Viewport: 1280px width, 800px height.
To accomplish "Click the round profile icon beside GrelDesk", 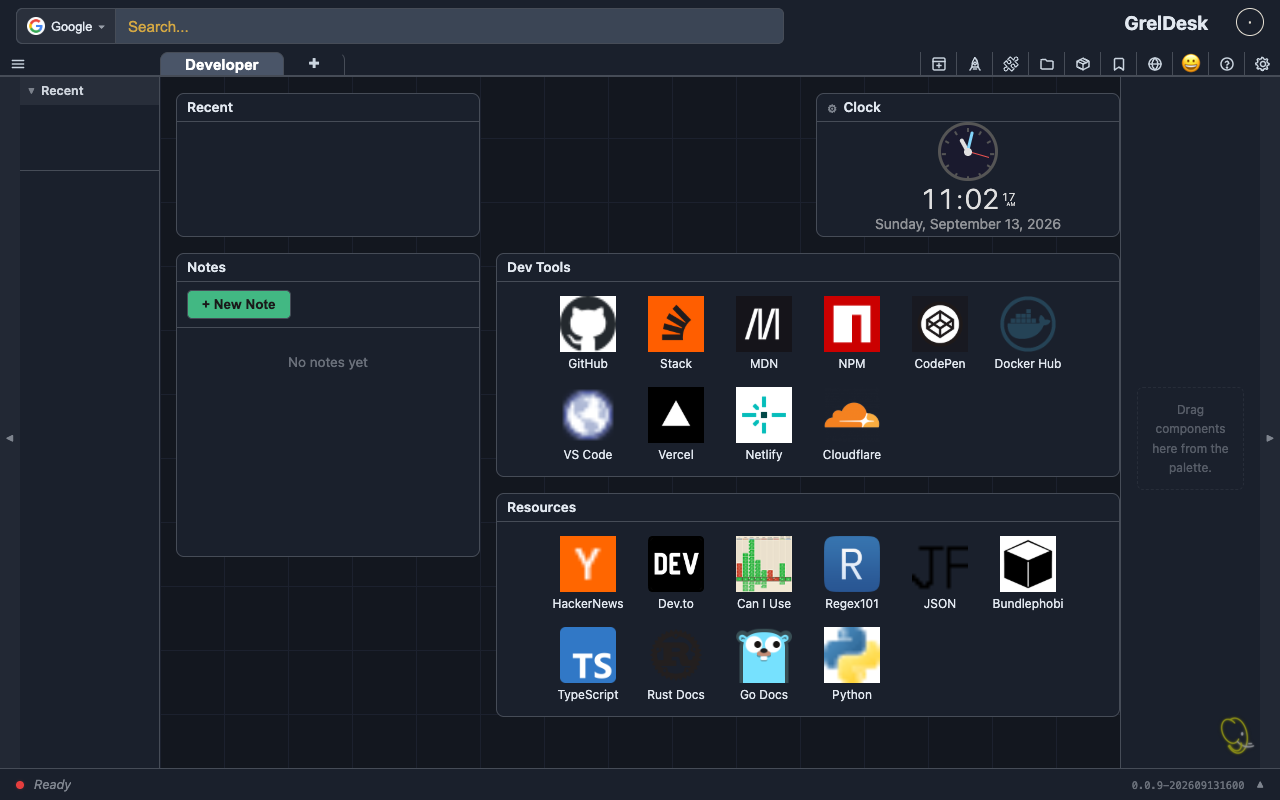I will tap(1250, 22).
